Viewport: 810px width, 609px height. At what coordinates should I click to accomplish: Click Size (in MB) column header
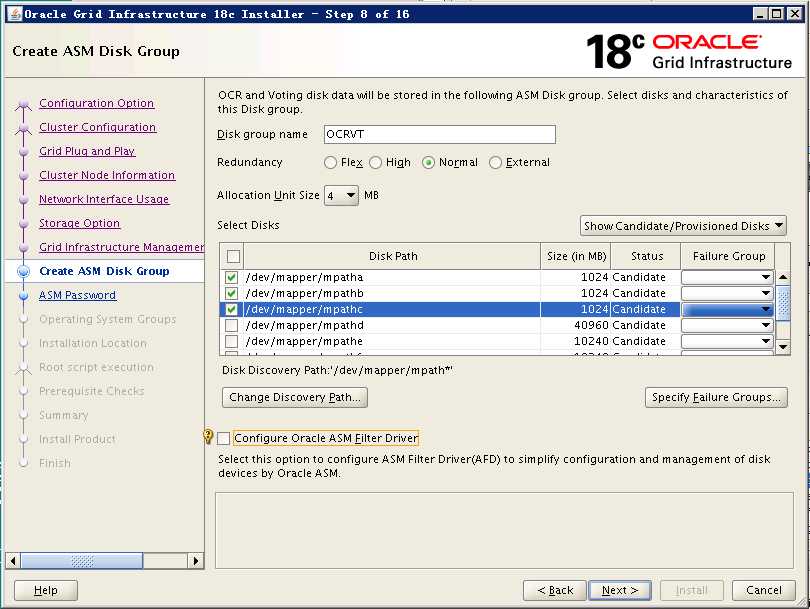[x=576, y=256]
